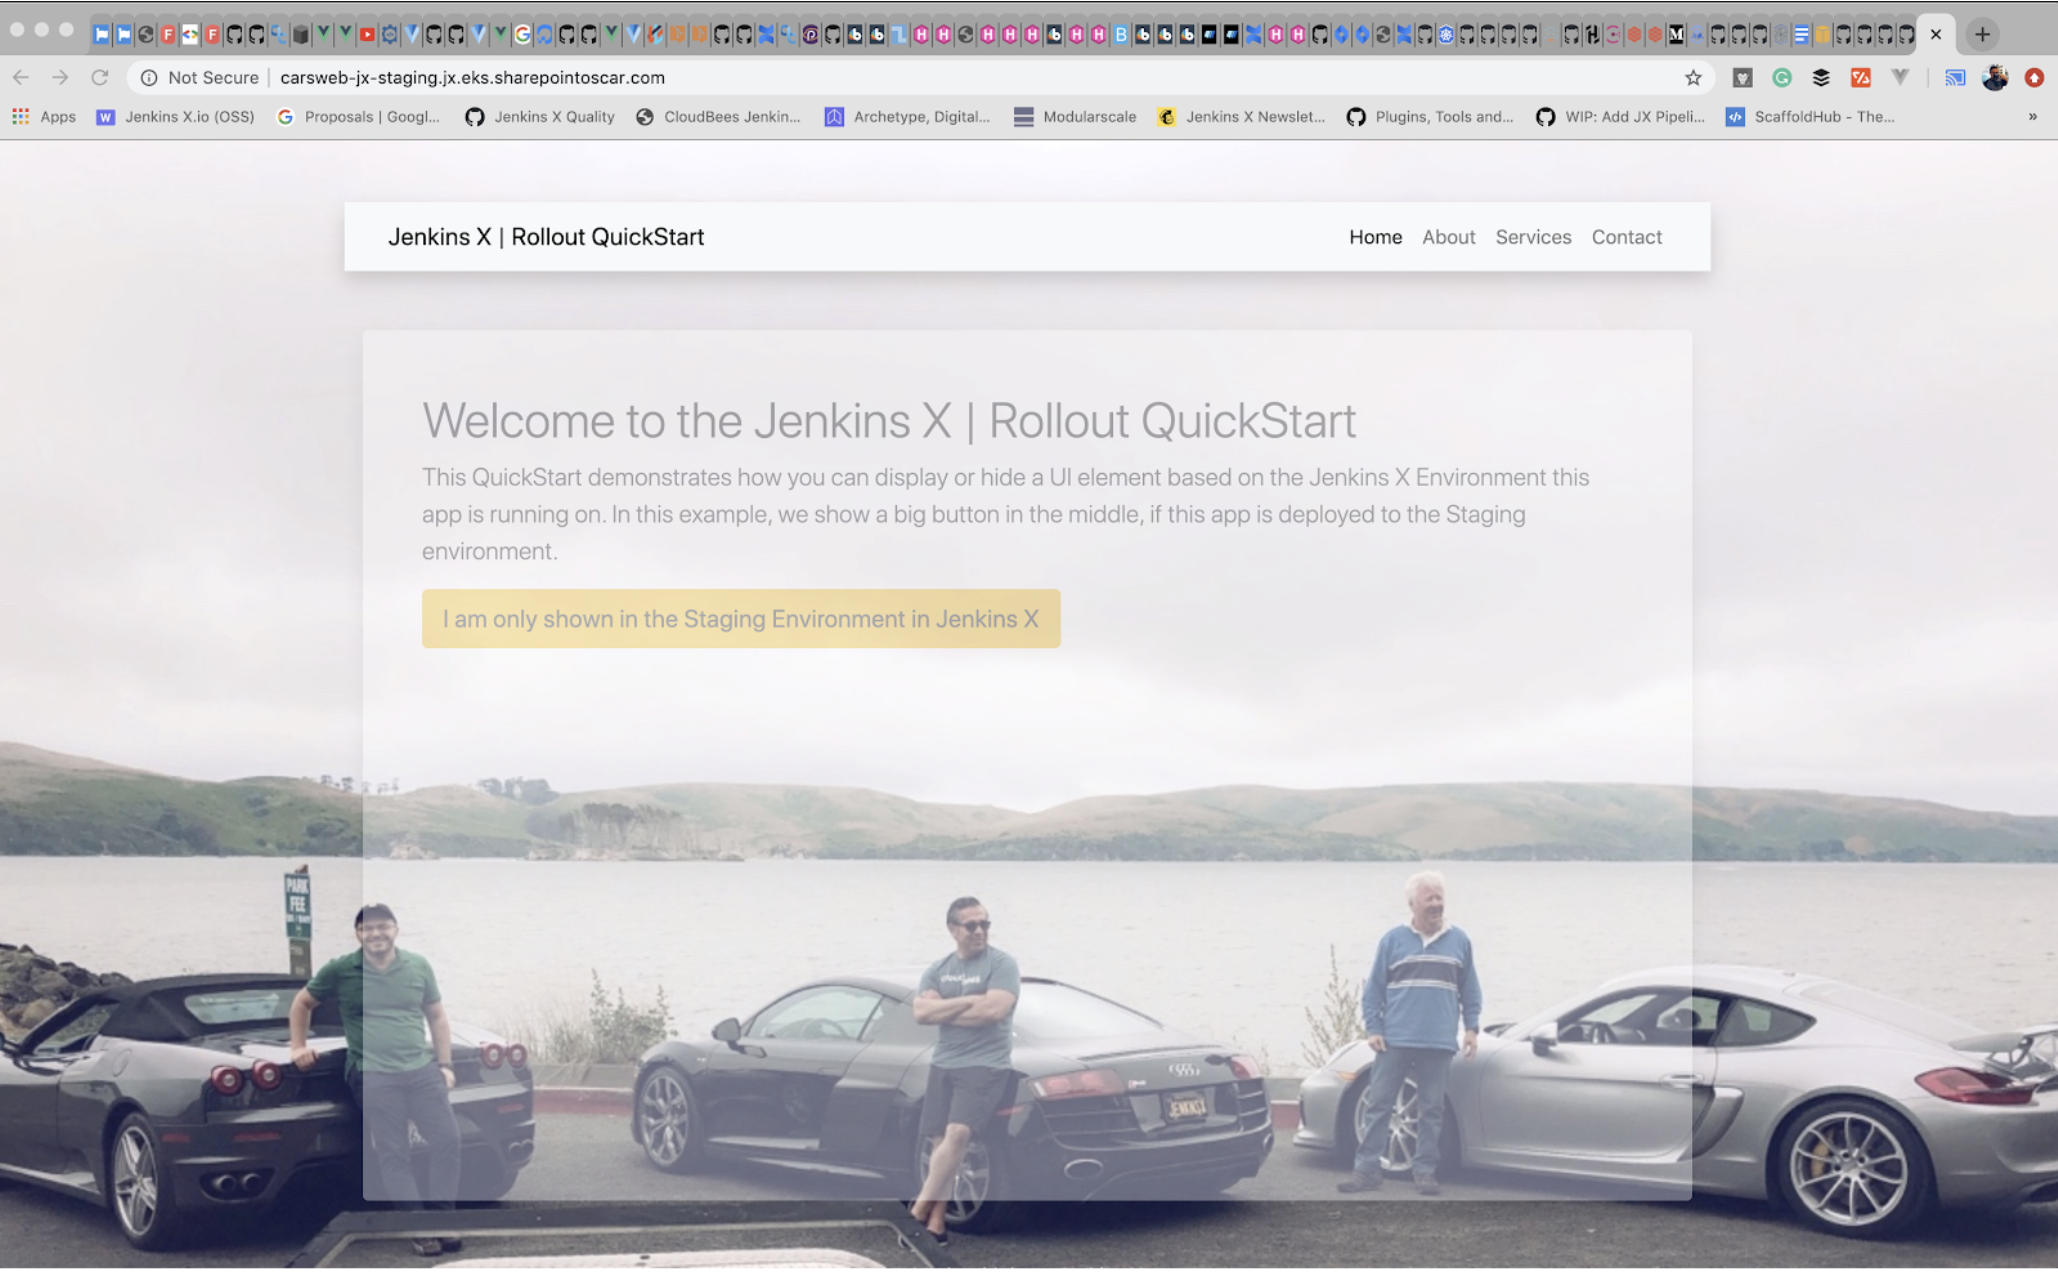Screen dimensions: 2058x1272
Task: Open the CloudBees Jenkin... bookmark
Action: click(718, 116)
